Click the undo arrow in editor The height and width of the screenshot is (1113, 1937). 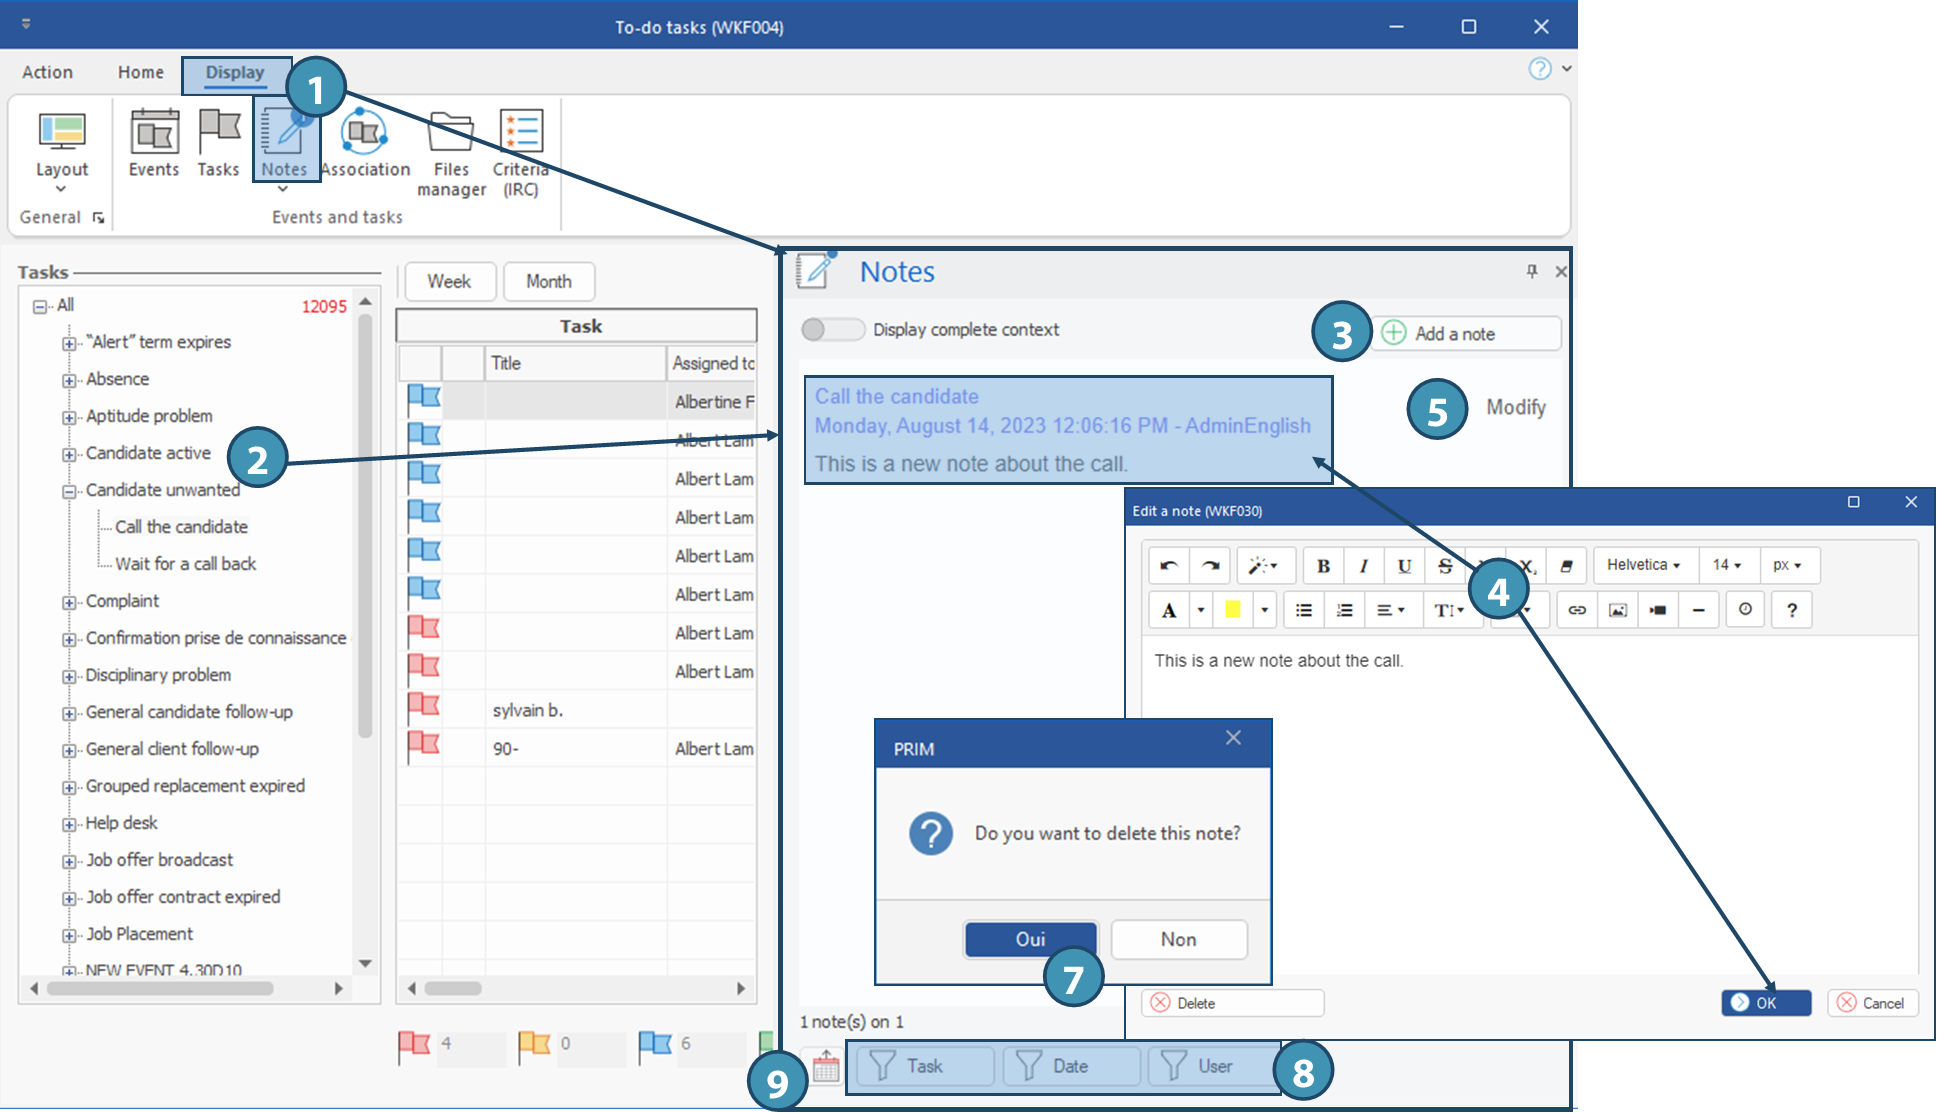click(x=1168, y=566)
